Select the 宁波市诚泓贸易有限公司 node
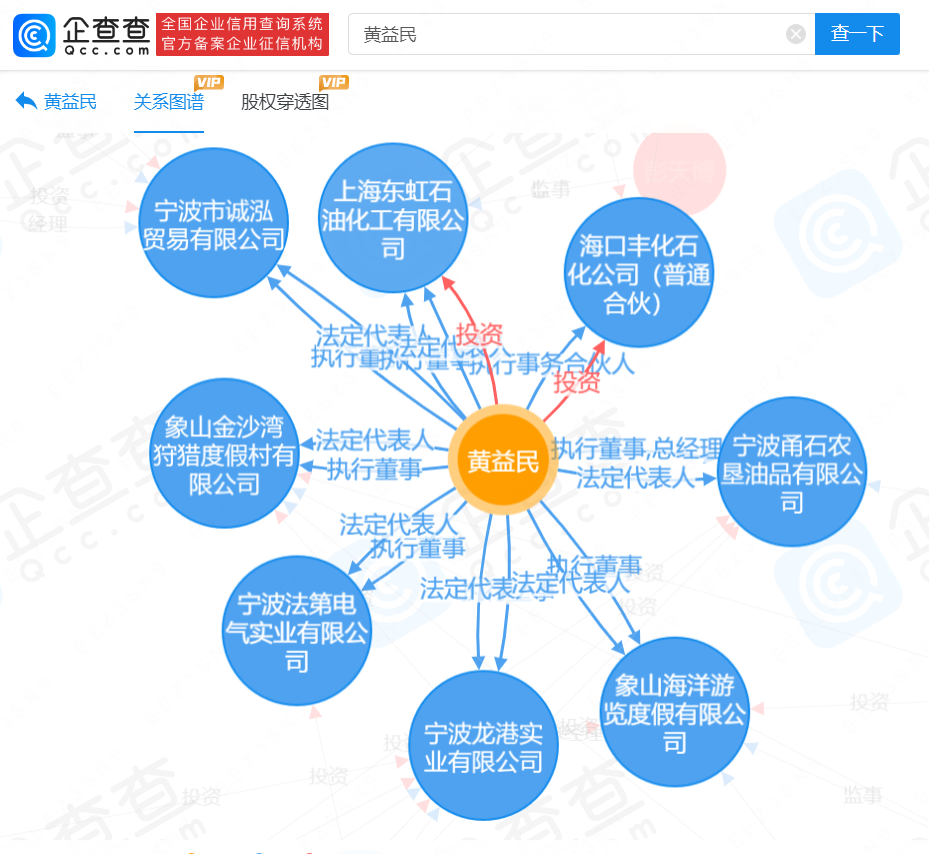The width and height of the screenshot is (929, 854). (213, 223)
